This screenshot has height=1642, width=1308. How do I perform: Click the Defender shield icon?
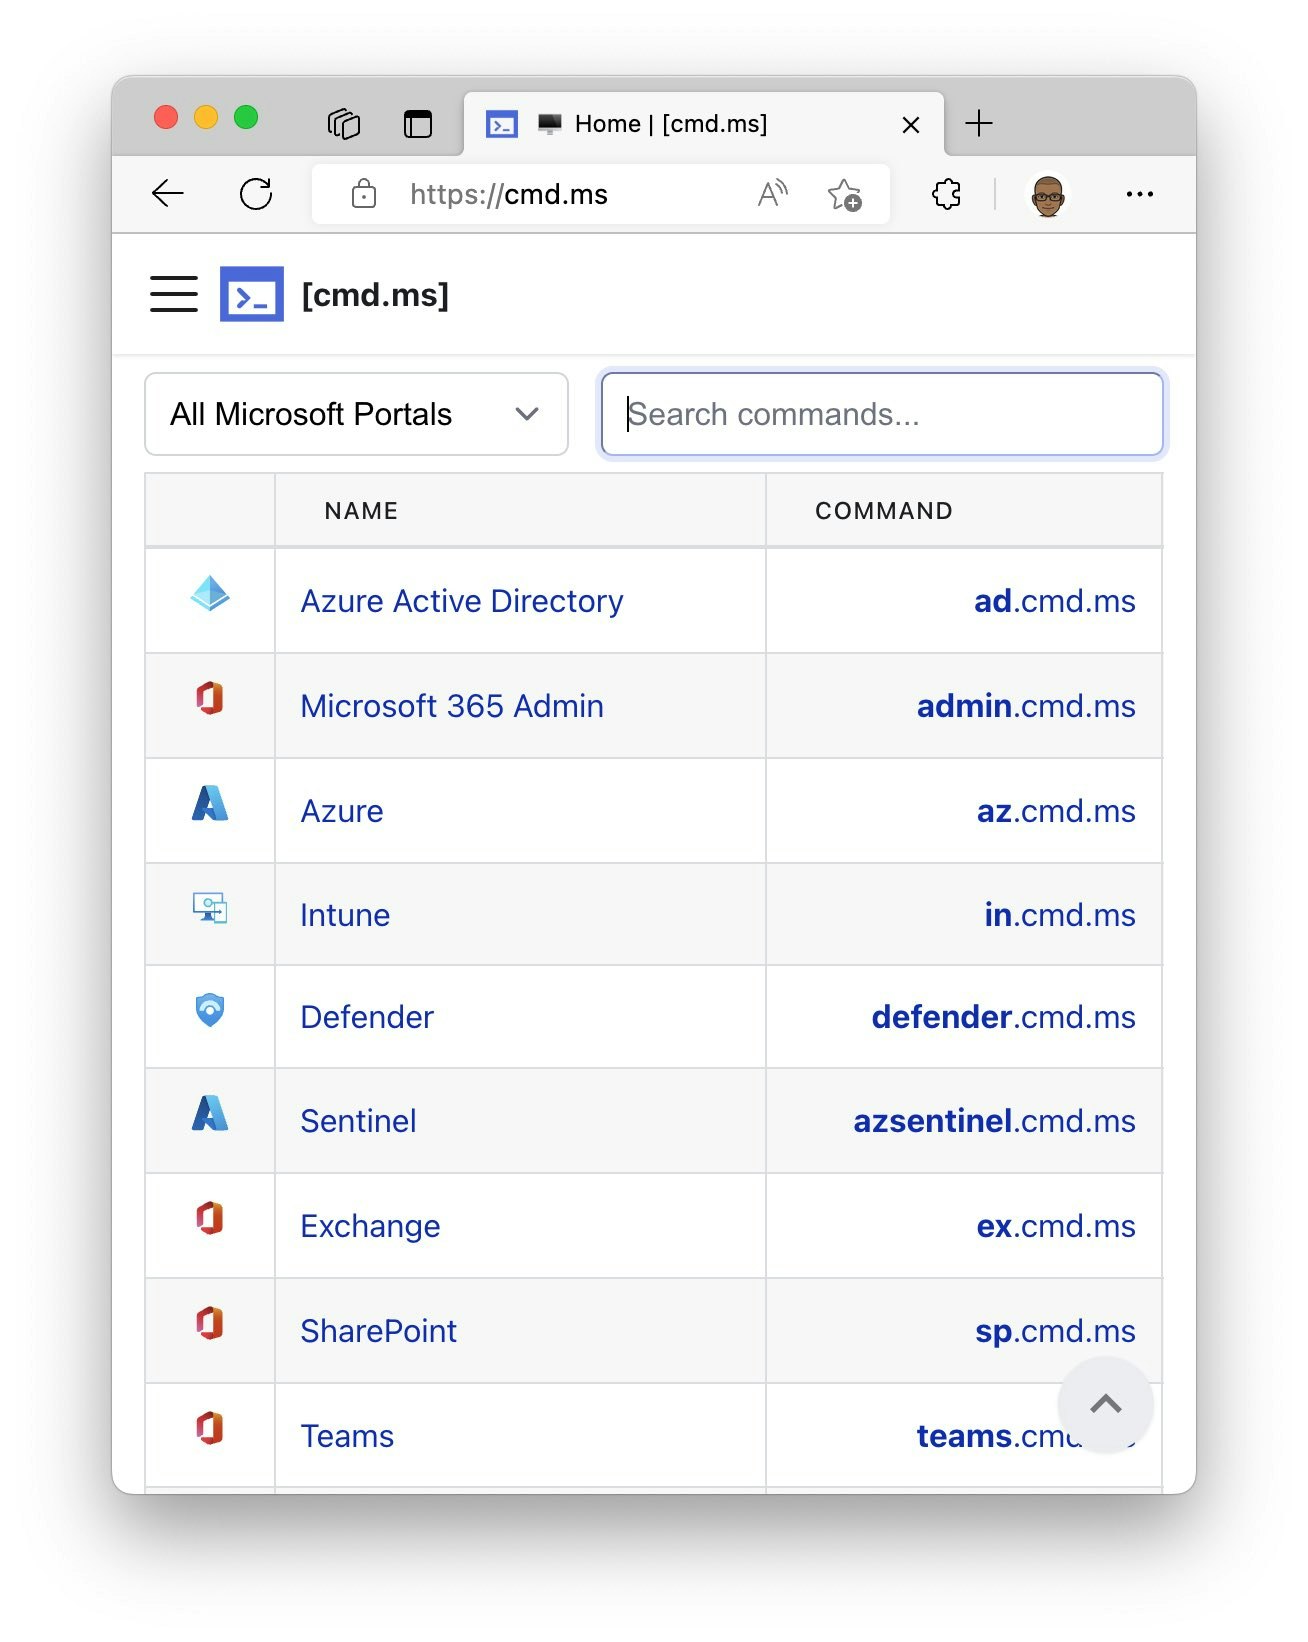(210, 1010)
